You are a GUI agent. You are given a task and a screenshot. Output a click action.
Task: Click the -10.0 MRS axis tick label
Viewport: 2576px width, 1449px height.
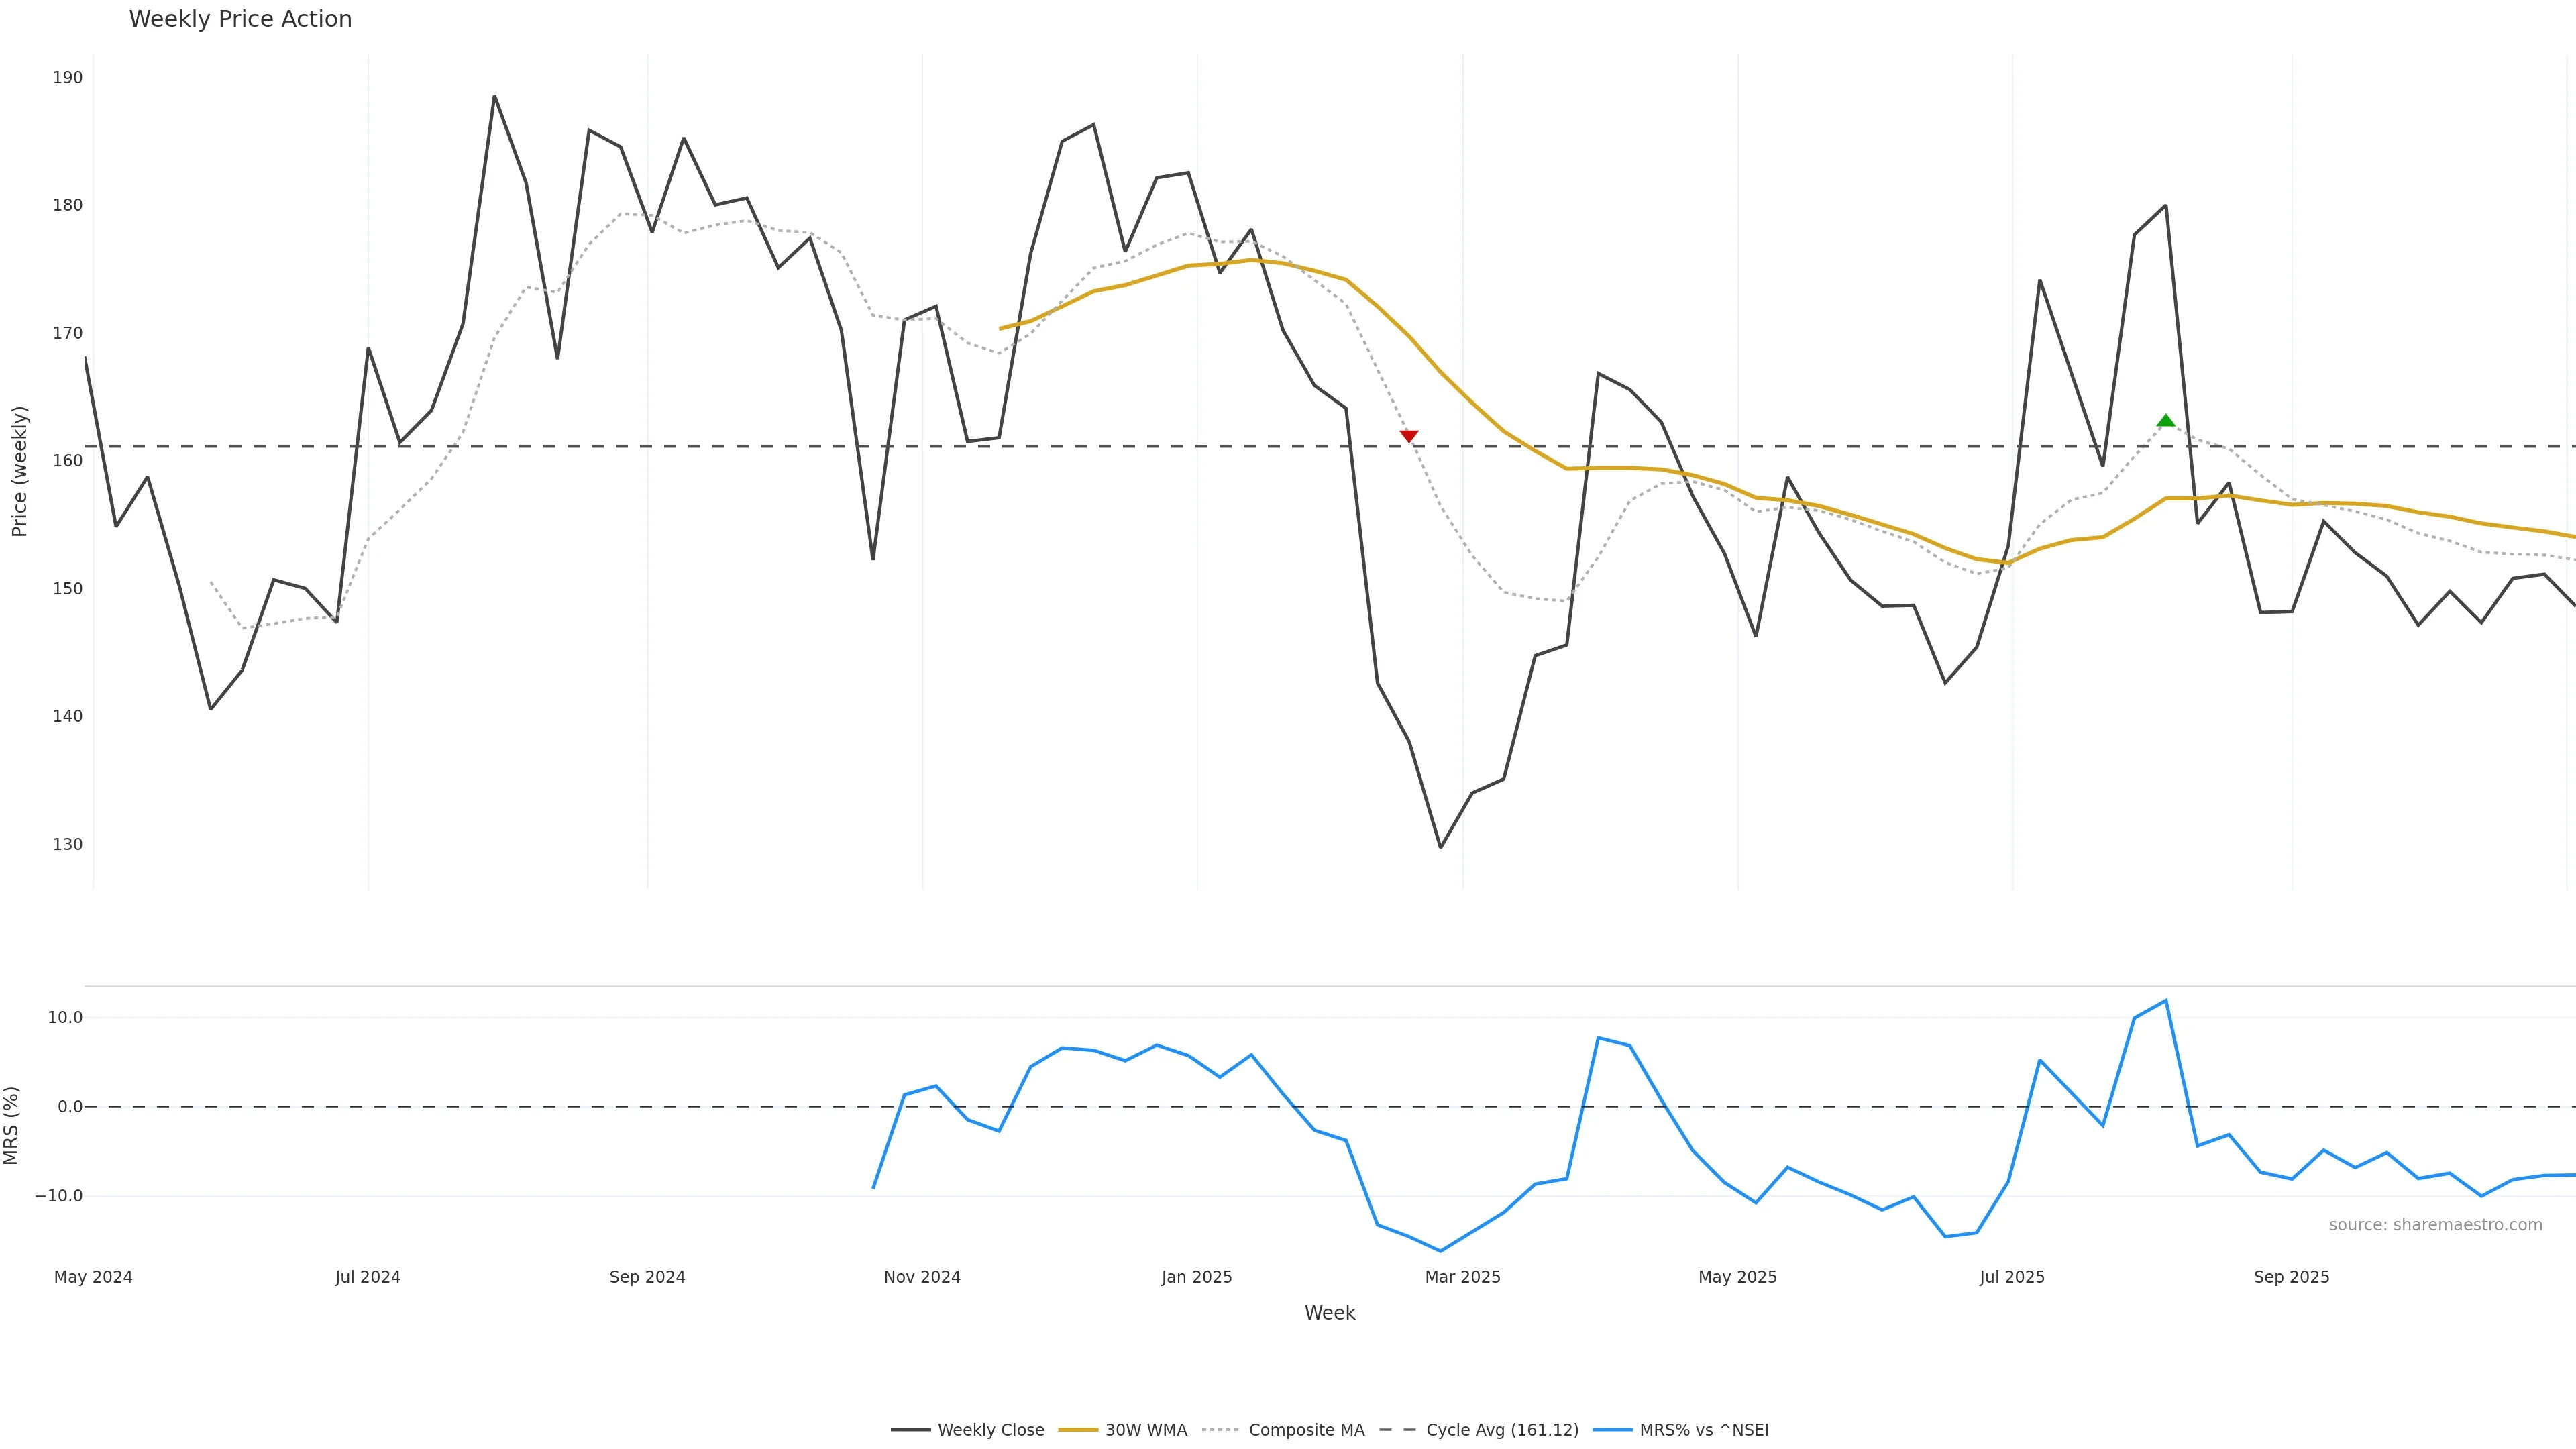click(59, 1196)
